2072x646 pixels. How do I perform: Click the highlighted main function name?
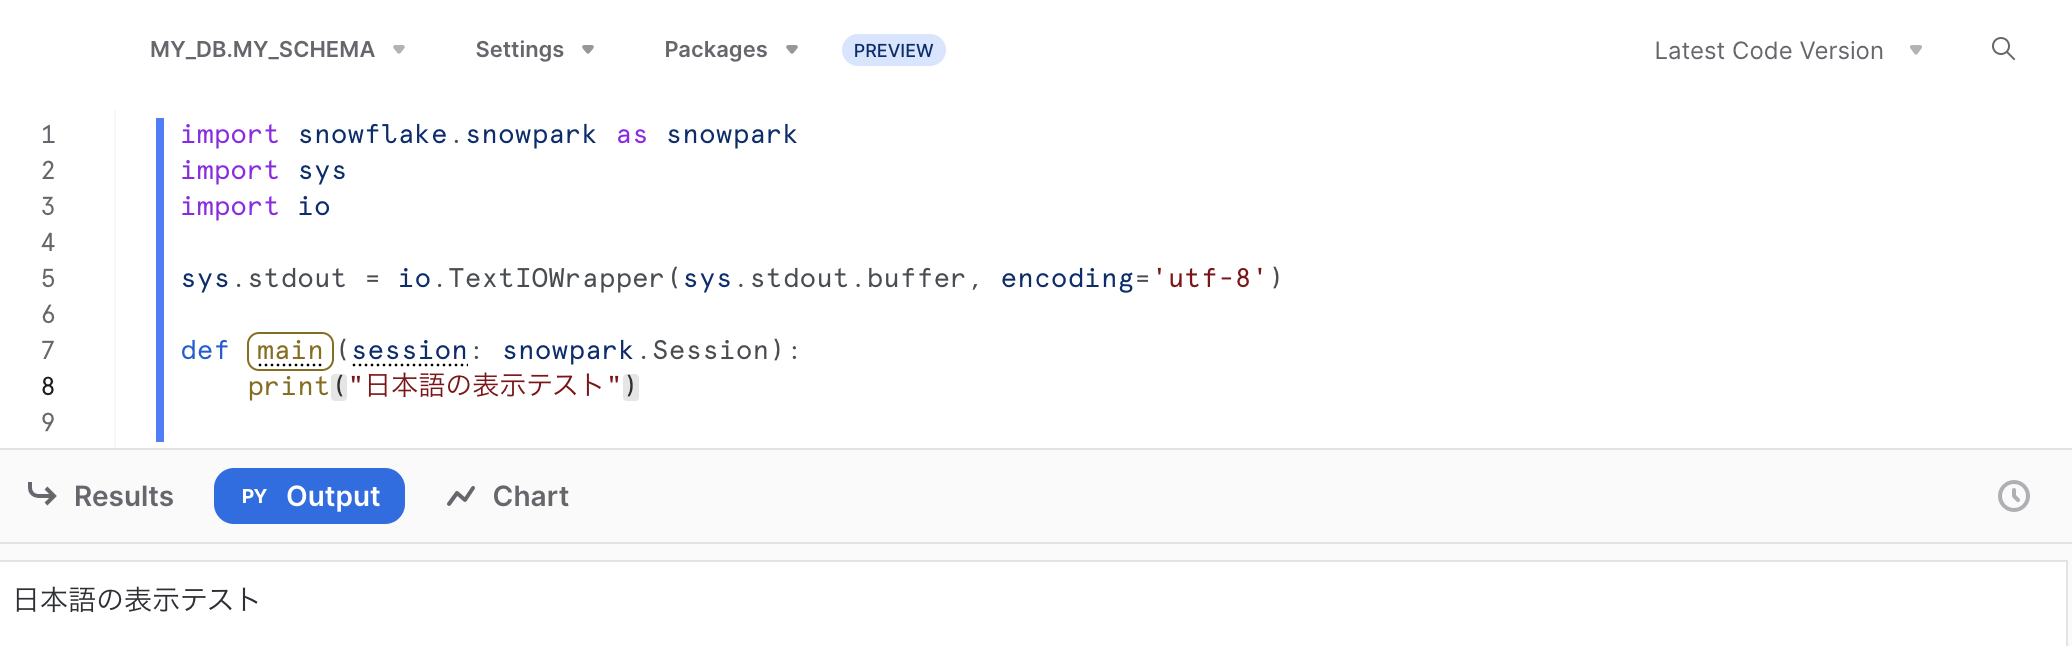(290, 351)
